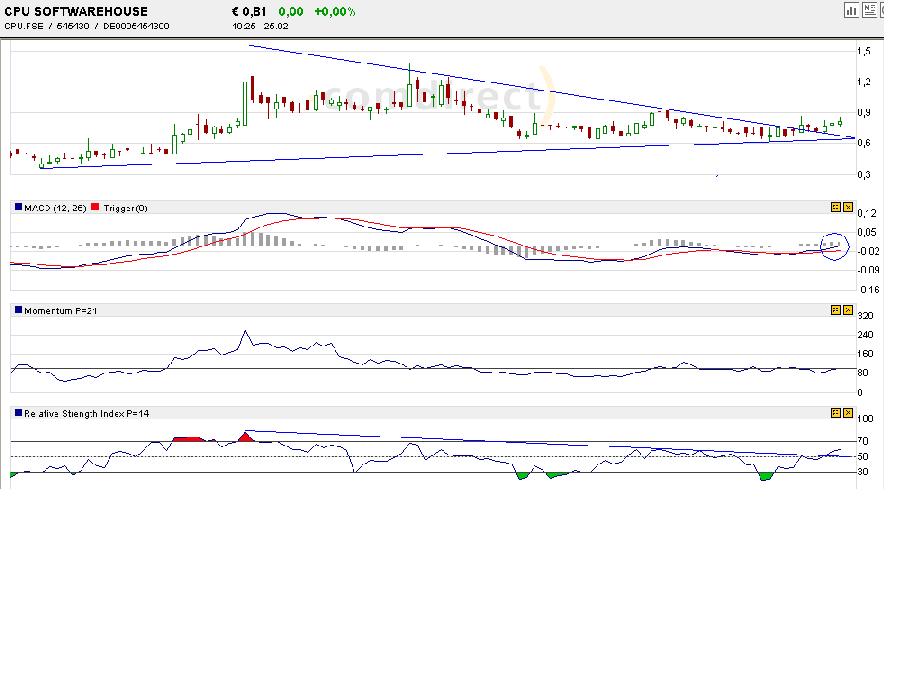898x692 pixels.
Task: Click the 0,6 price axis label
Action: 864,143
